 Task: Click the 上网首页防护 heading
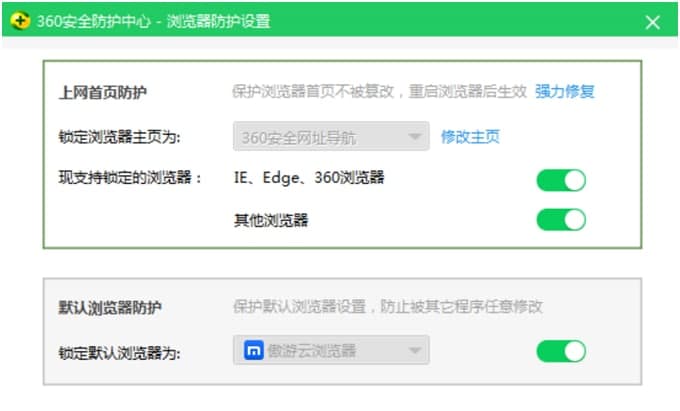click(103, 92)
